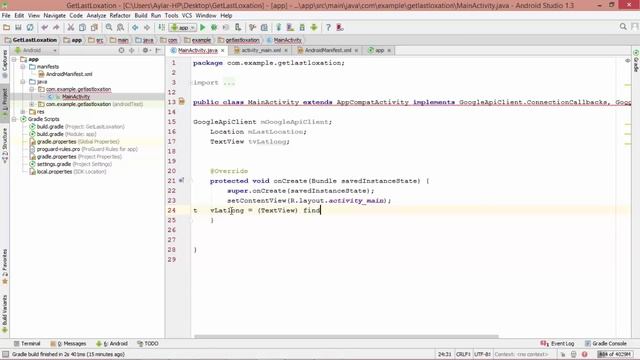The image size is (640, 360).
Task: Click the Help question mark icon
Action: tap(328, 27)
